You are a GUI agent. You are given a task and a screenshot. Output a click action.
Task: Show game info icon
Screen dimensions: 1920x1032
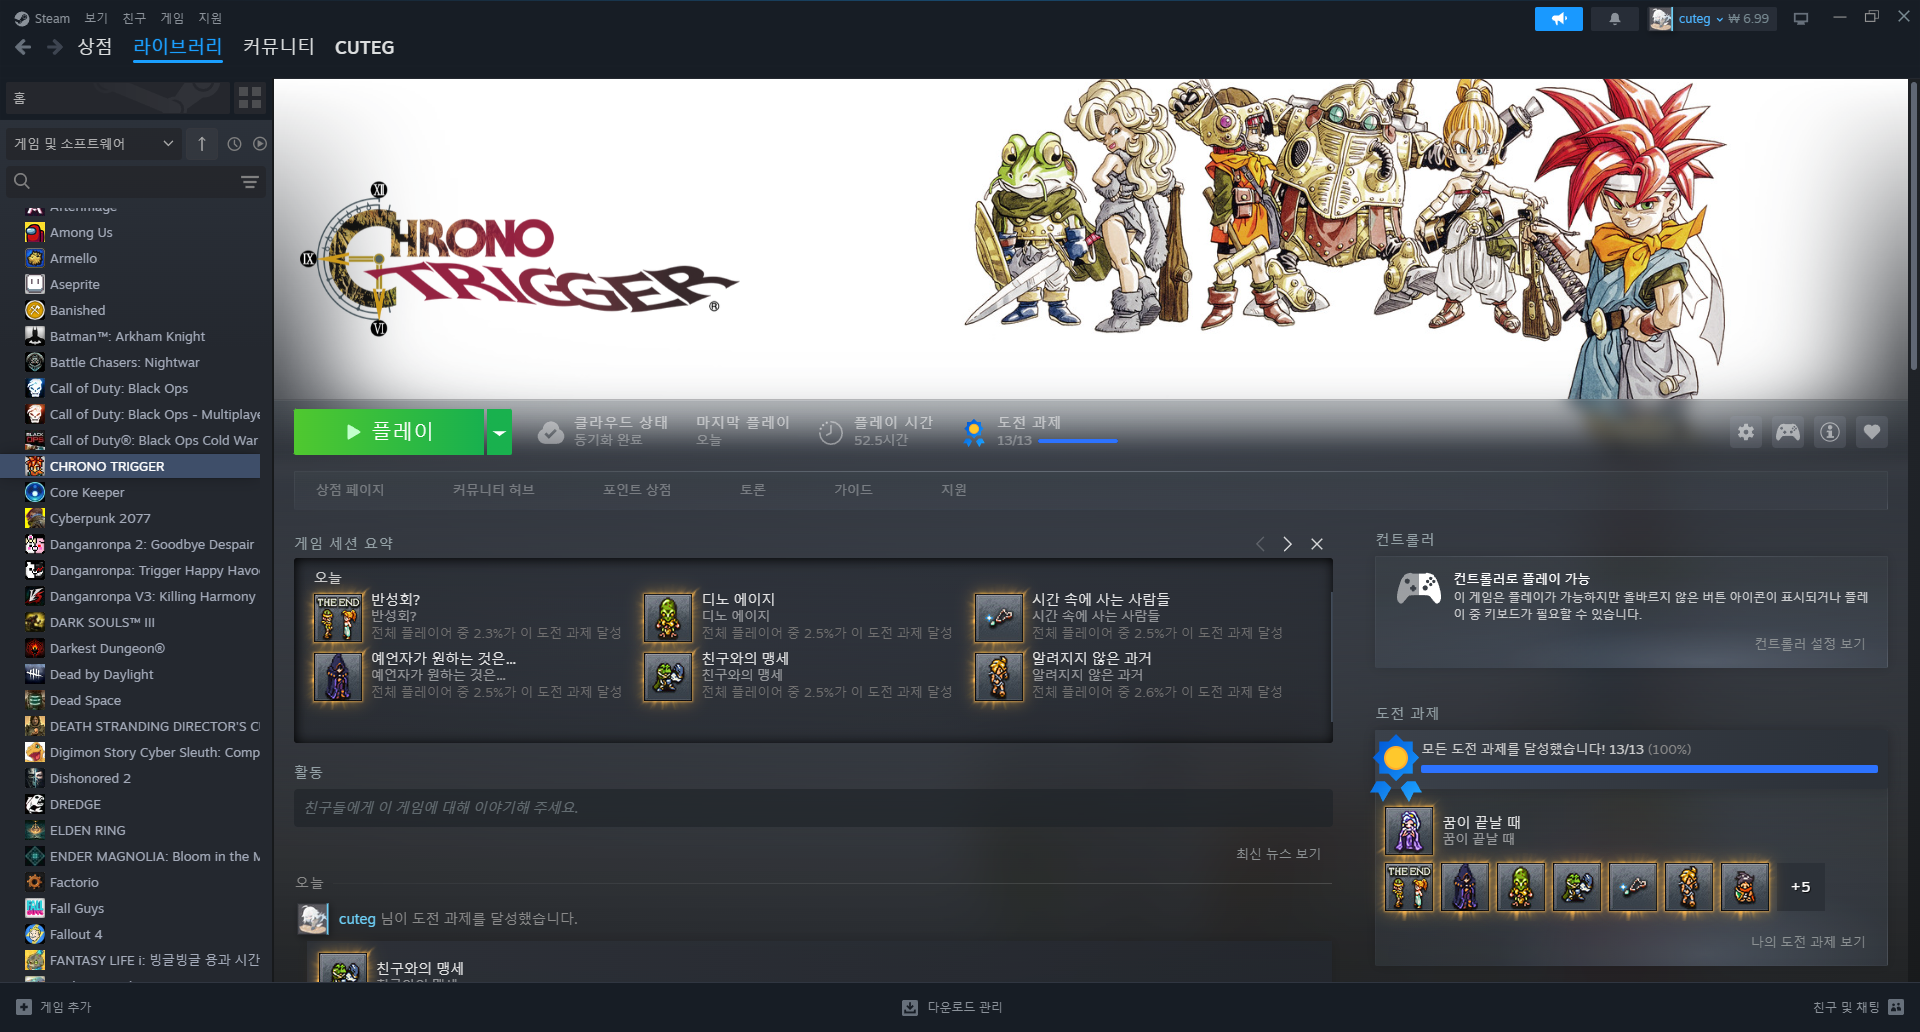pos(1830,432)
